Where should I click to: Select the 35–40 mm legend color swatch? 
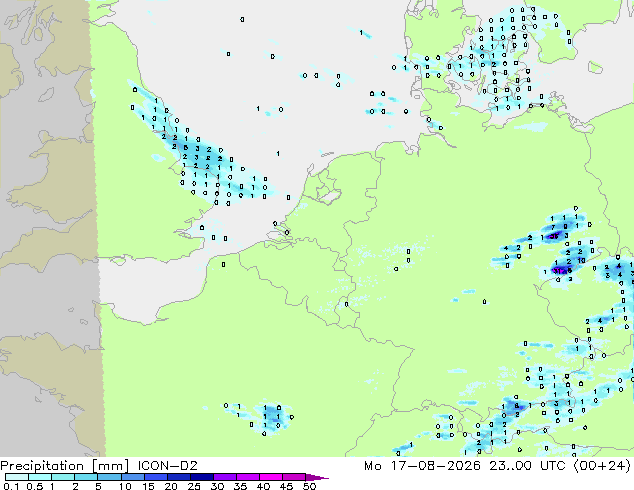point(247,477)
